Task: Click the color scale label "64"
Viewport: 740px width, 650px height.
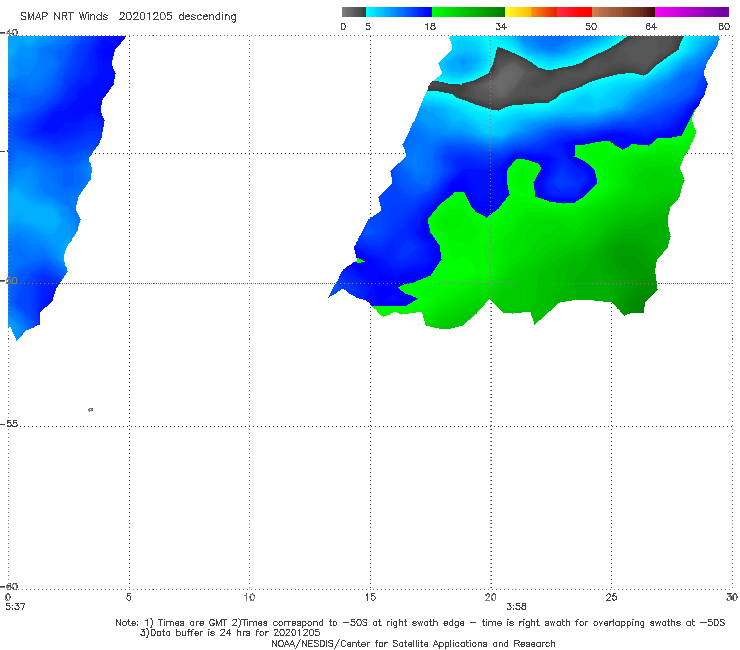Action: [651, 26]
